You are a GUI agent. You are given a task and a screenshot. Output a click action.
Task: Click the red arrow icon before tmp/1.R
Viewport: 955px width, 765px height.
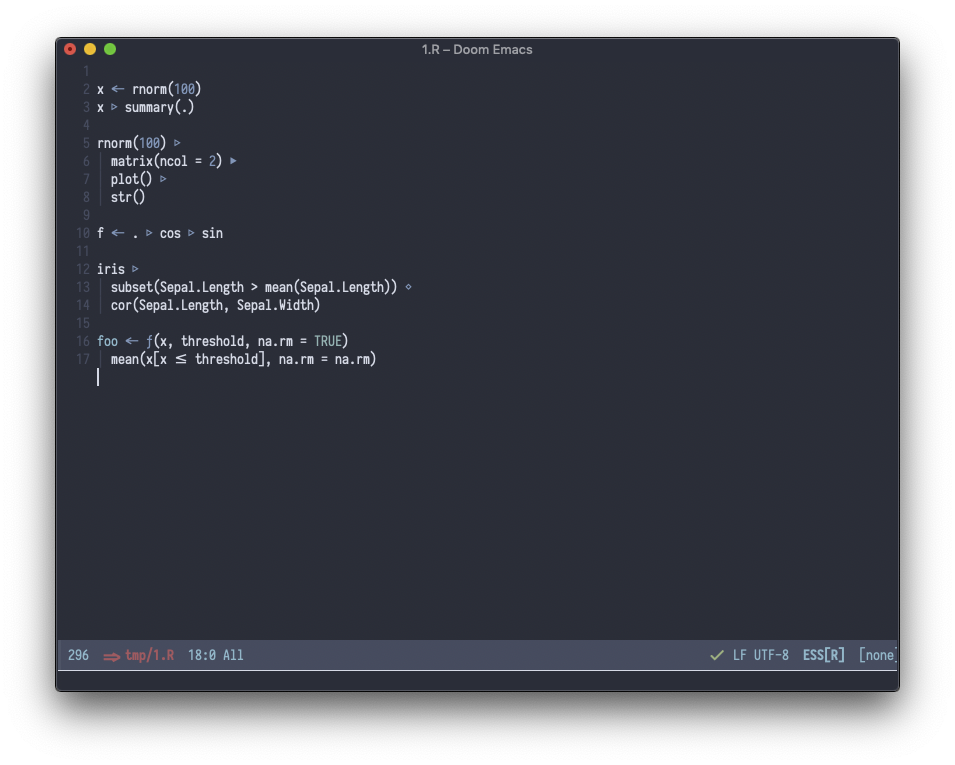coord(111,656)
